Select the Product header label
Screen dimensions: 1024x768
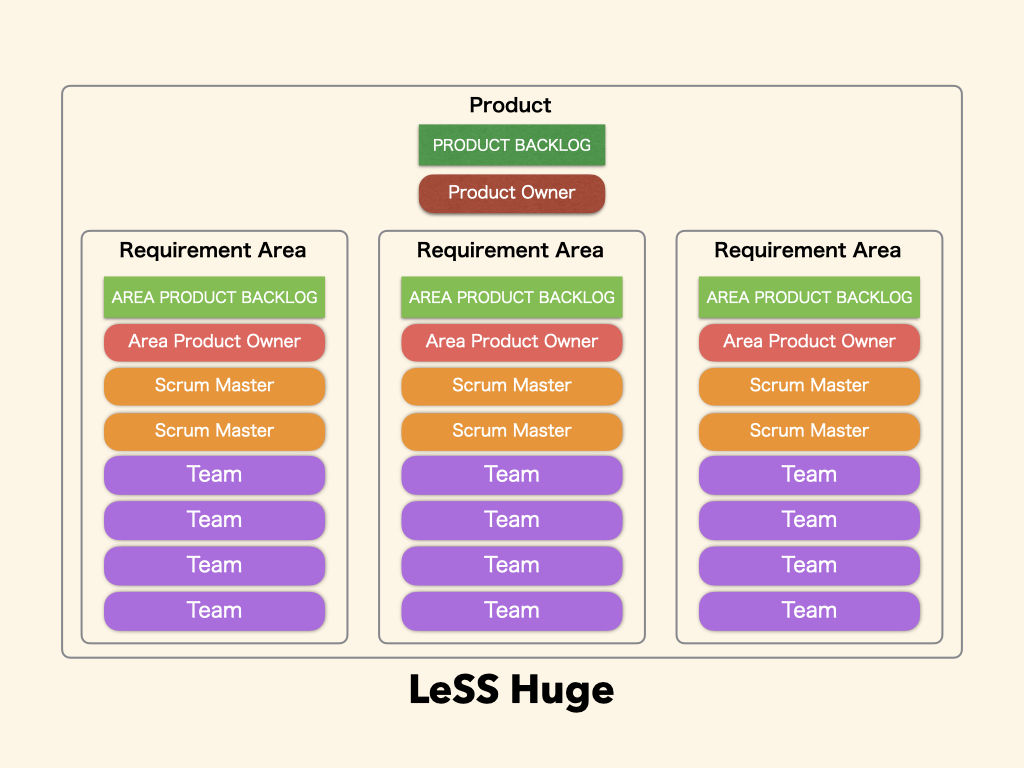click(x=511, y=105)
